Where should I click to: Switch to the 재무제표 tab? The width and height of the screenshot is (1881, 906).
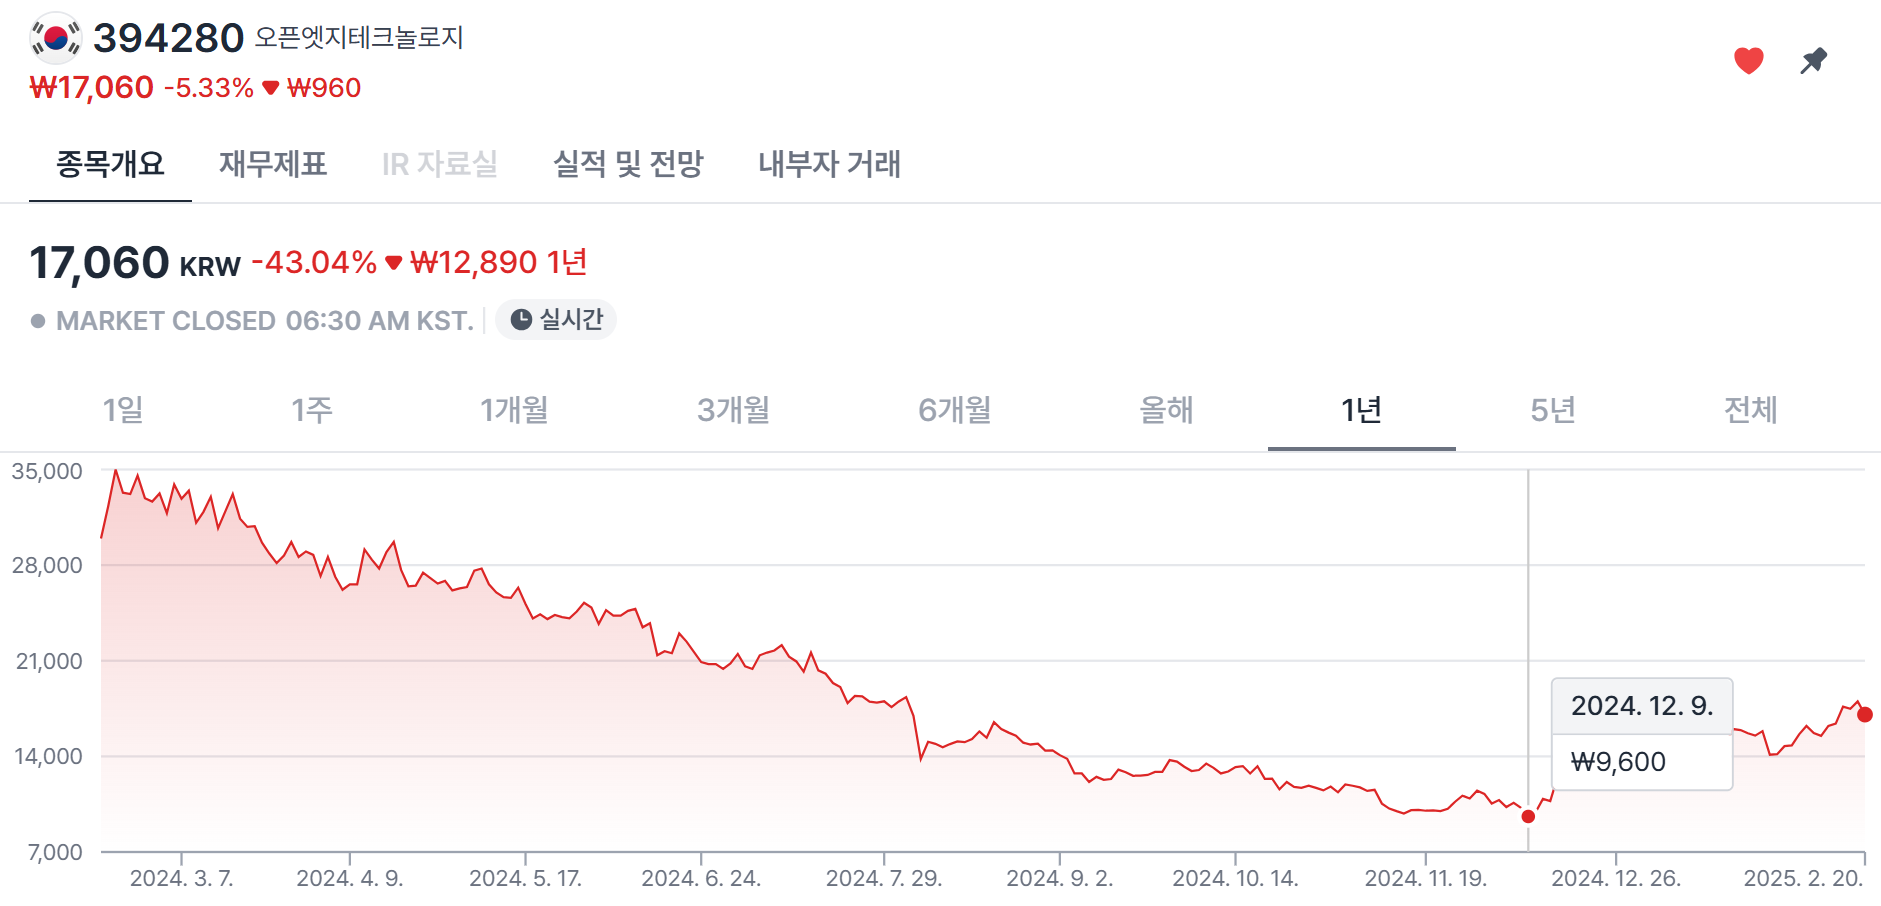tap(273, 164)
